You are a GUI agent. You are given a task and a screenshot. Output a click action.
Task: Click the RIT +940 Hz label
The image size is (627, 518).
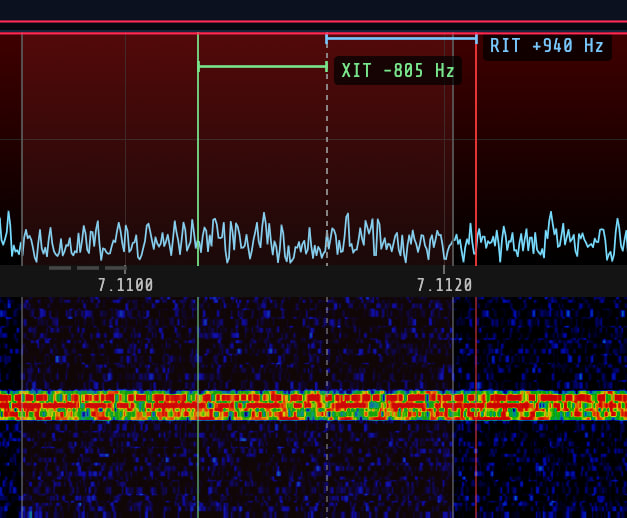pyautogui.click(x=547, y=46)
